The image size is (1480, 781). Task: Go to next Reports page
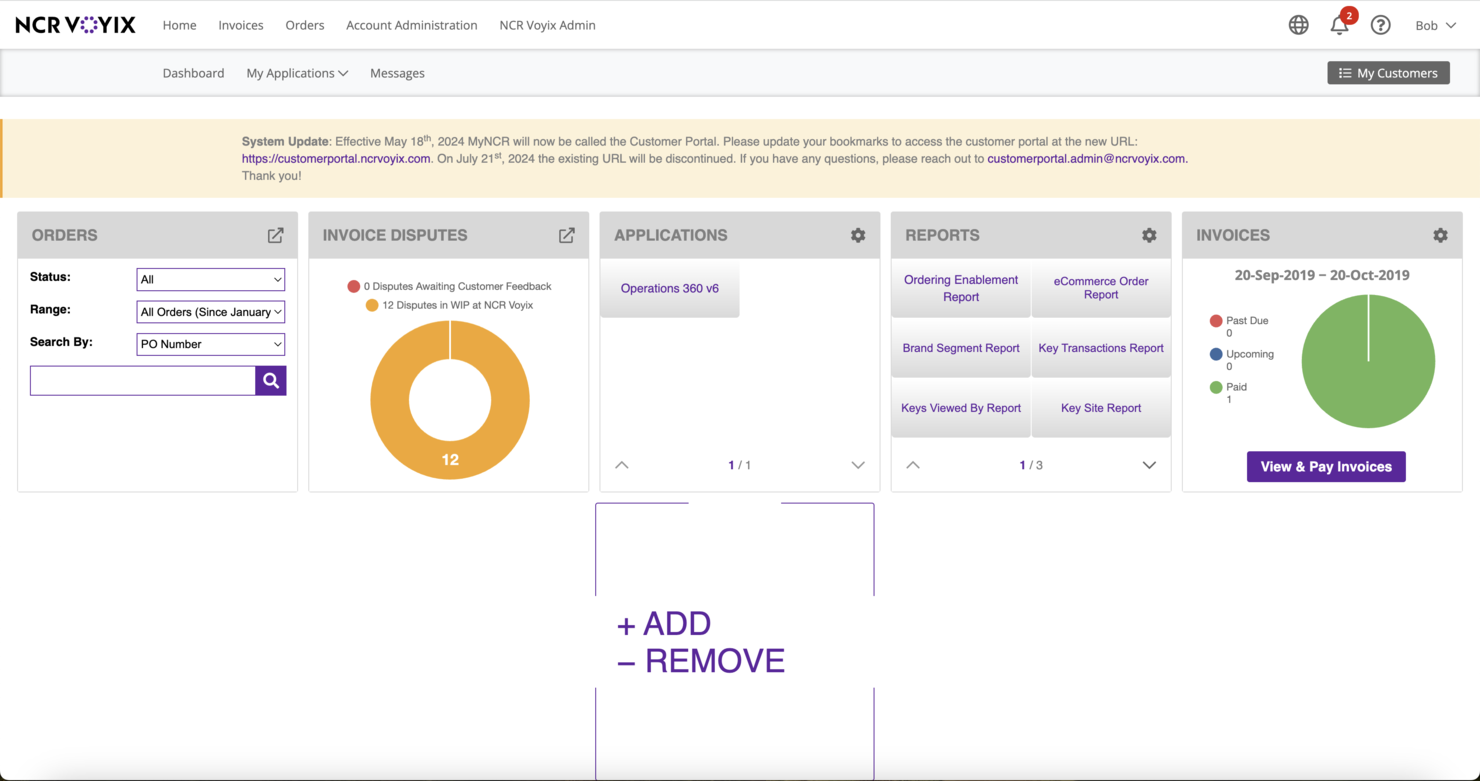tap(1149, 465)
